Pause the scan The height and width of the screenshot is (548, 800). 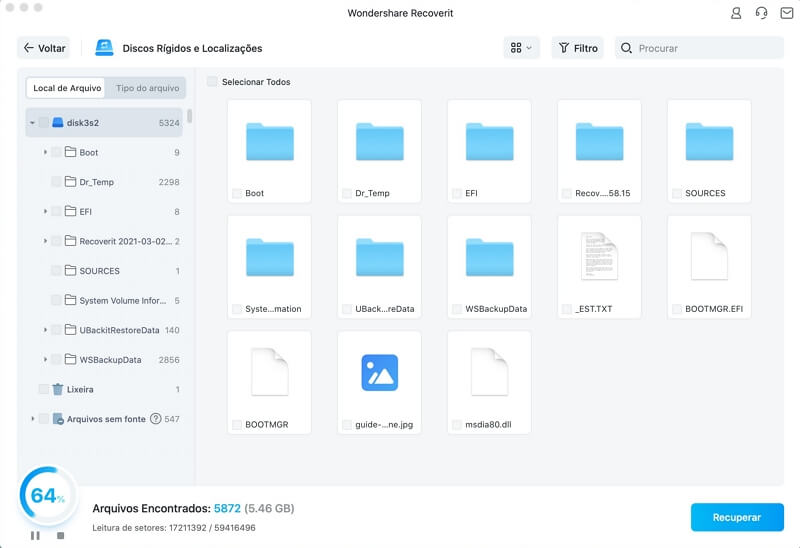pos(35,536)
